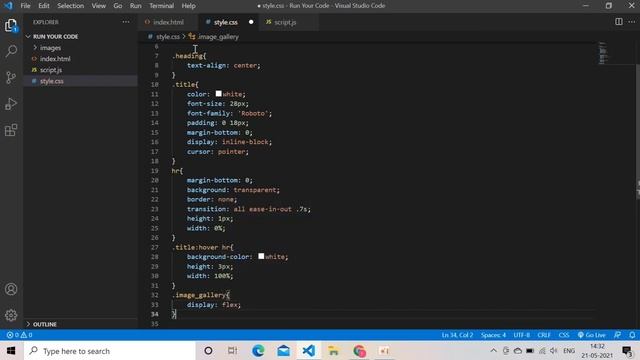
Task: Open editor More Actions ellipsis
Action: point(632,22)
